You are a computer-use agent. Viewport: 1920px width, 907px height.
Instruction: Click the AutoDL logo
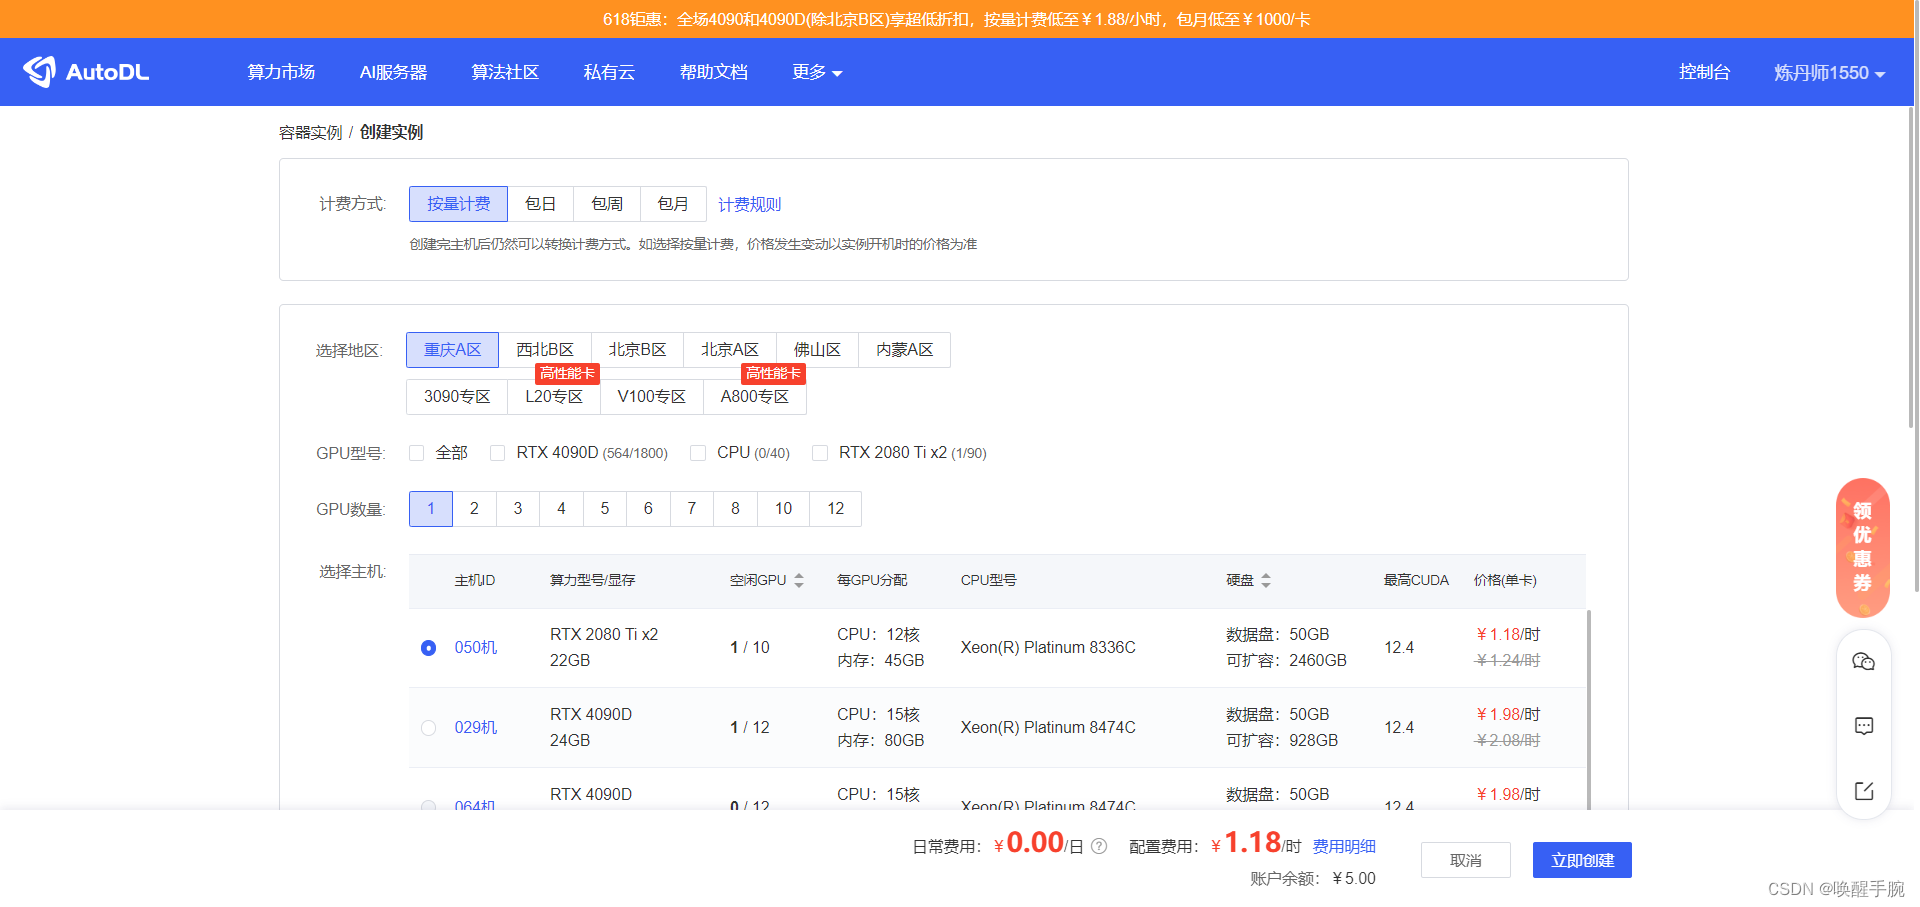click(86, 72)
